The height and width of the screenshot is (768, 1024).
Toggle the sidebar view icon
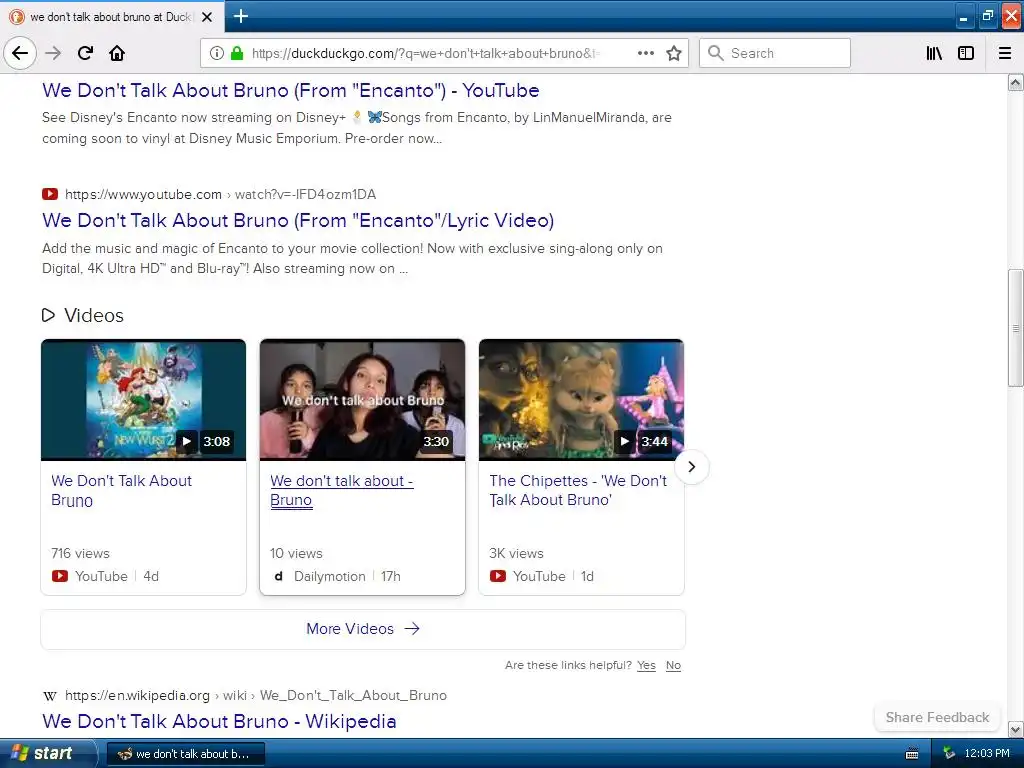[966, 53]
